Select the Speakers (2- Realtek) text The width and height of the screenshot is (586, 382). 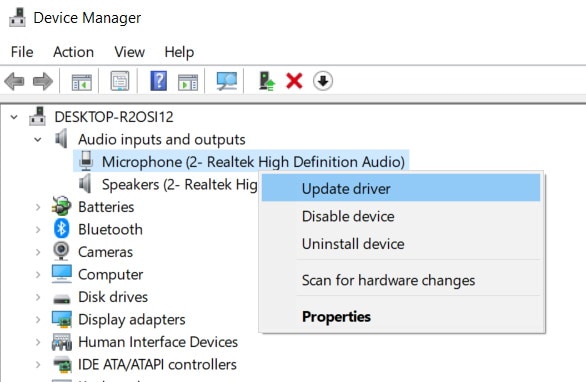tap(179, 184)
